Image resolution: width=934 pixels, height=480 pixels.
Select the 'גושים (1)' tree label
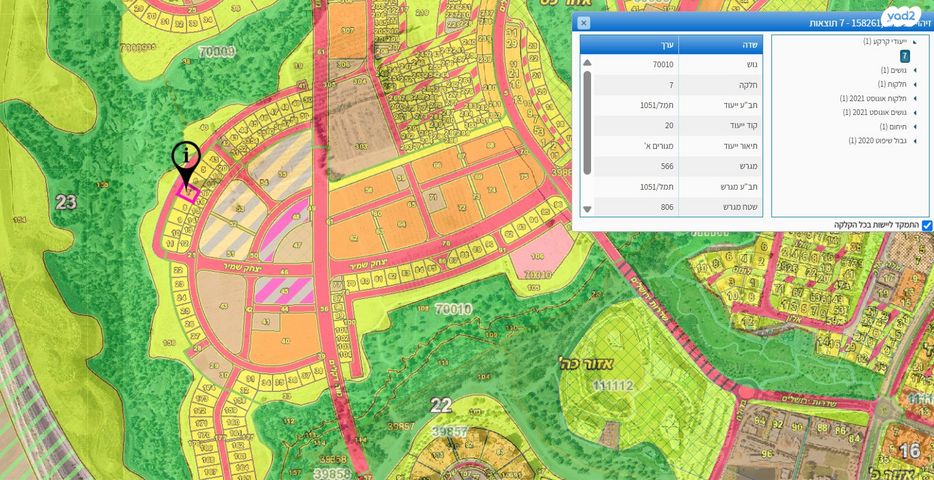tap(893, 70)
